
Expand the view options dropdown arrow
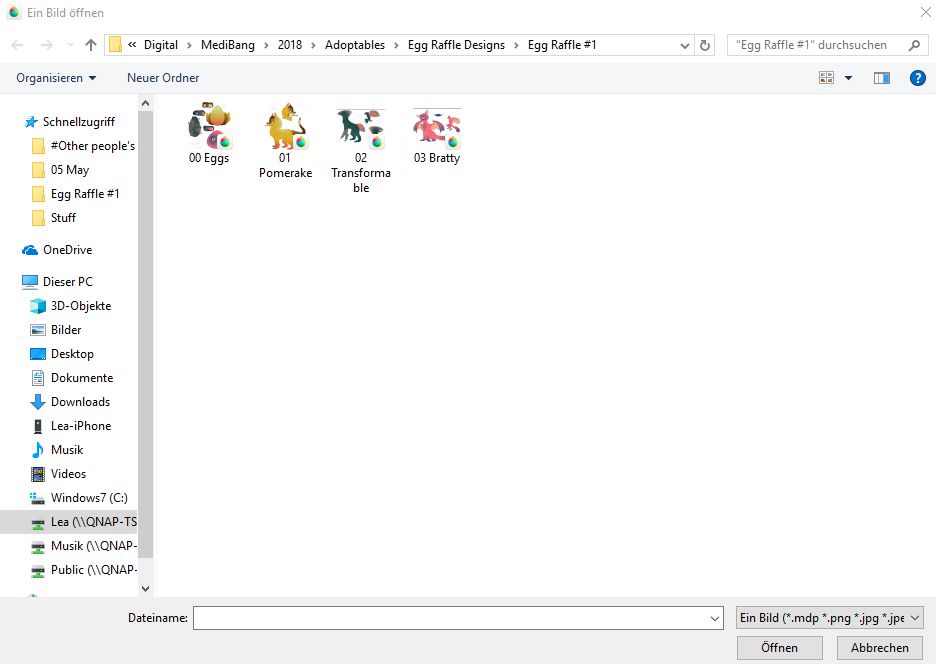(849, 78)
